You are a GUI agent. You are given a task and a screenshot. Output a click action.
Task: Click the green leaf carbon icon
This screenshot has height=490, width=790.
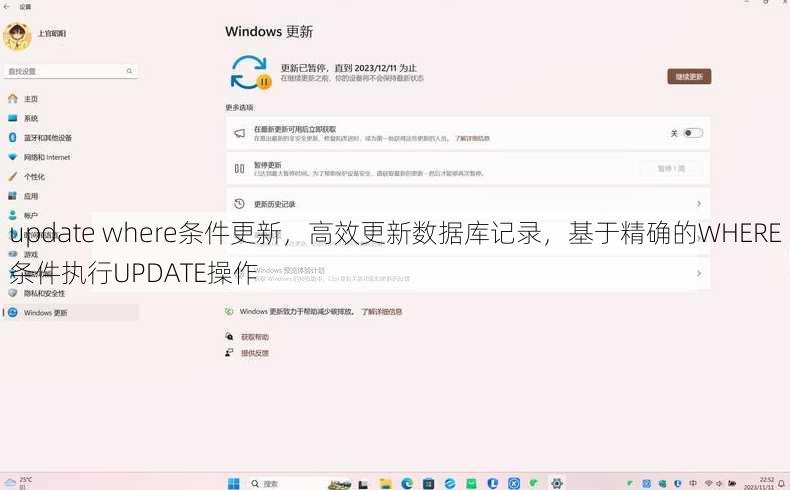(x=229, y=312)
